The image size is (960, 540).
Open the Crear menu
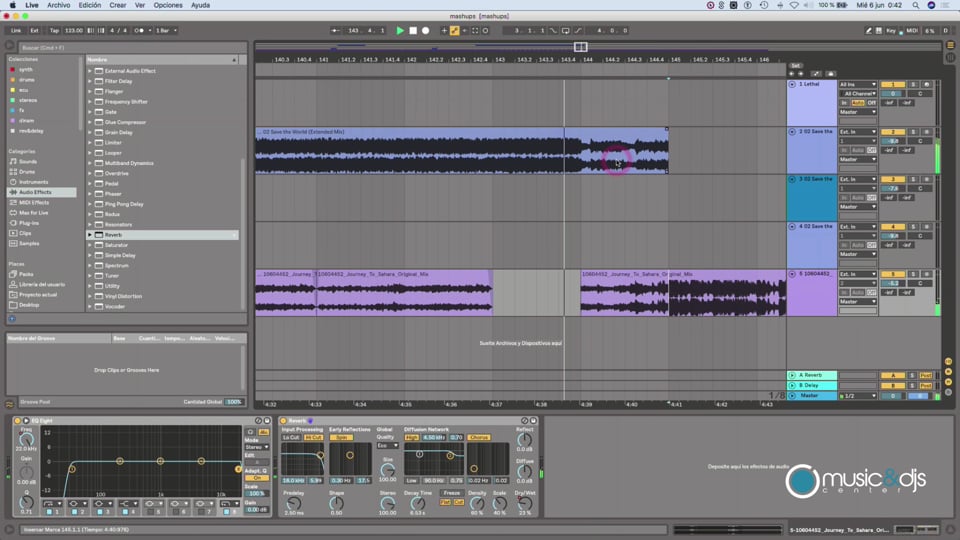pos(118,5)
